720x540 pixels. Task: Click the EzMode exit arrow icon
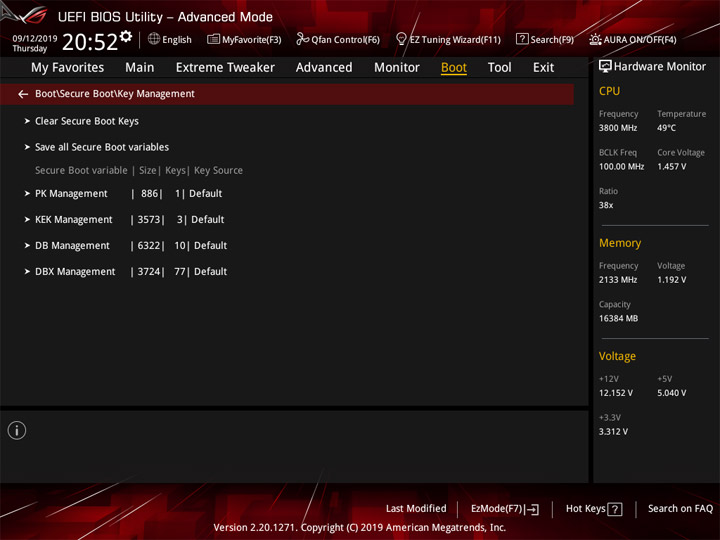click(x=532, y=509)
